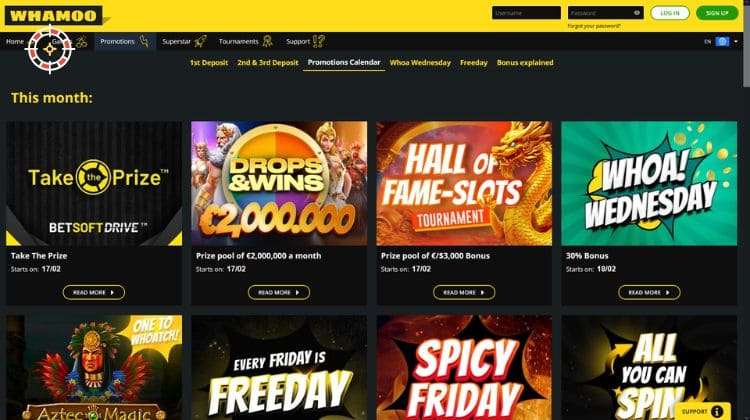Click the medal icon next to Tournaments
Viewport: 750px width, 420px height.
tap(267, 41)
